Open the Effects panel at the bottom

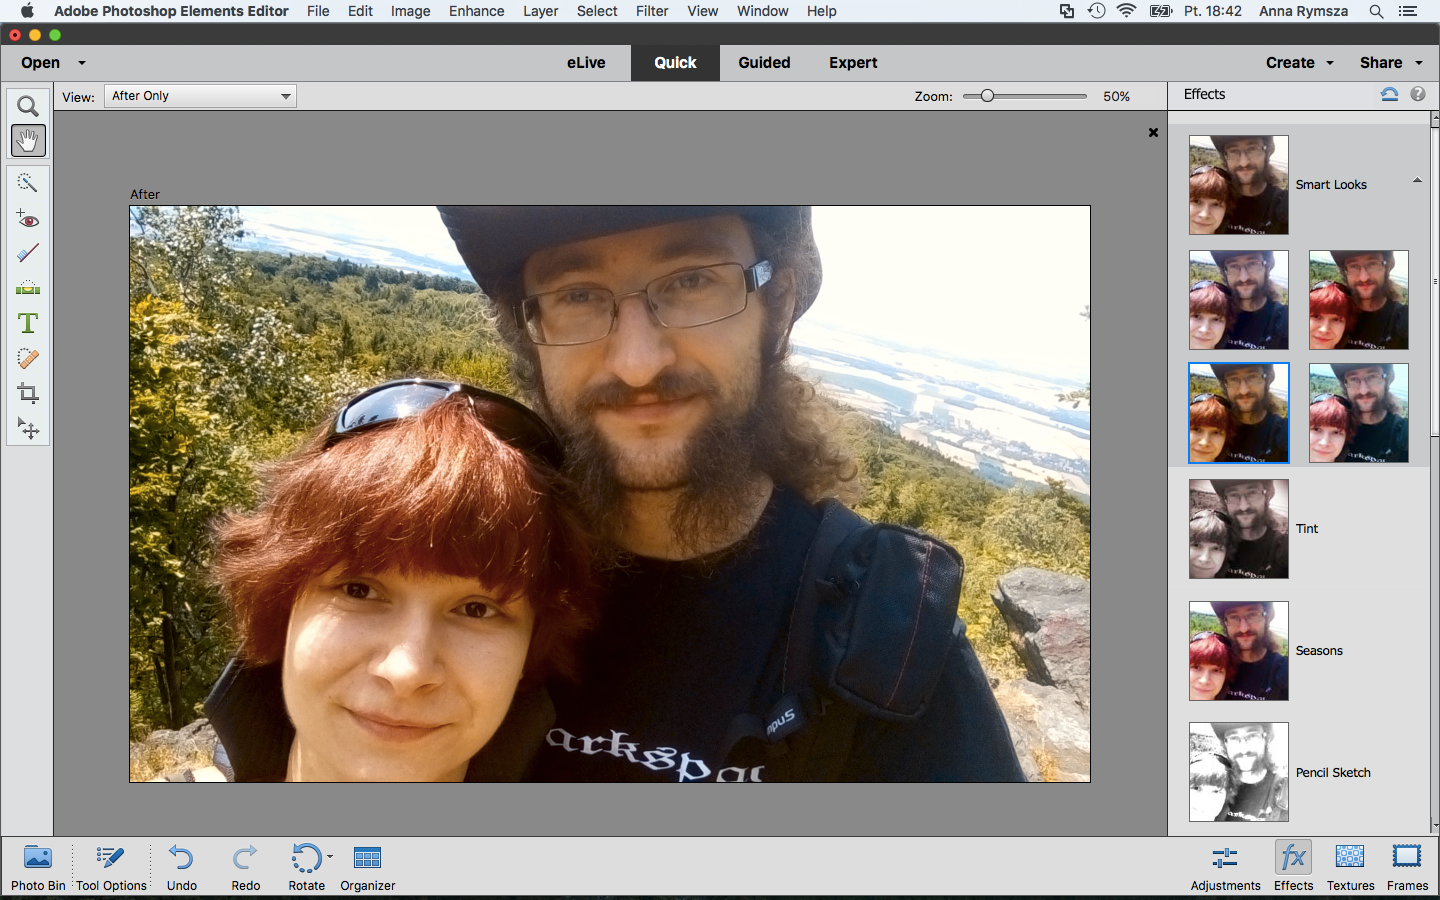[x=1293, y=867]
